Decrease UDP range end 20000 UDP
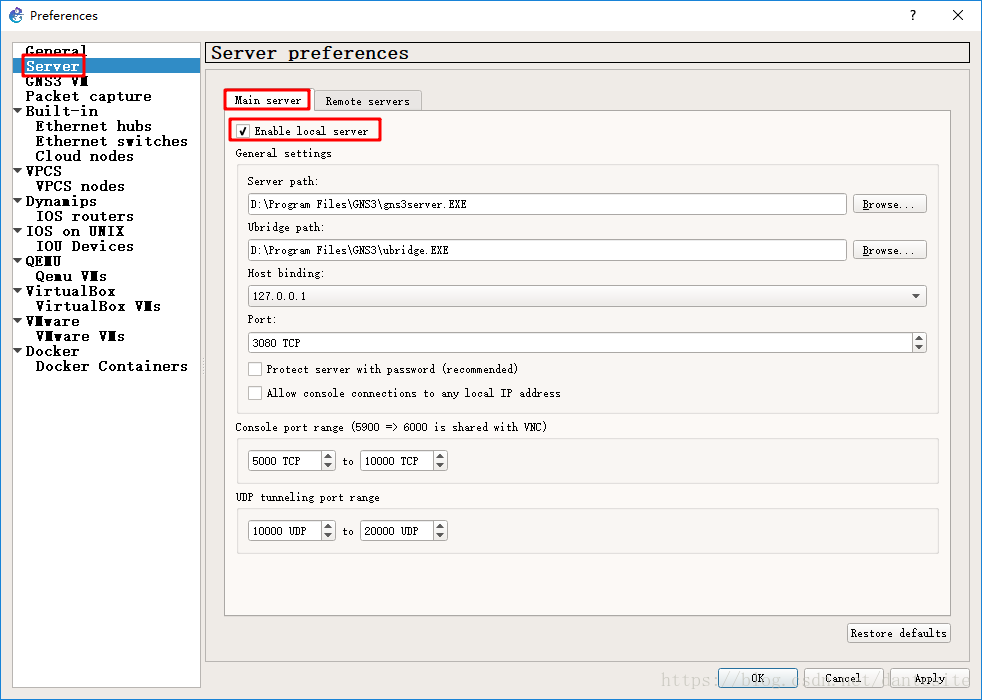The image size is (982, 700). (x=440, y=535)
